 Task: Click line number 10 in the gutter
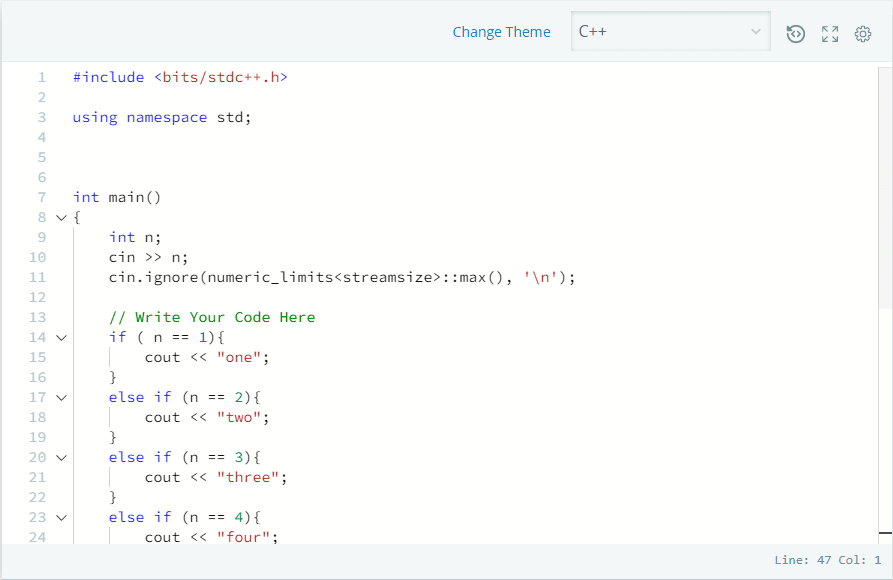(x=37, y=257)
